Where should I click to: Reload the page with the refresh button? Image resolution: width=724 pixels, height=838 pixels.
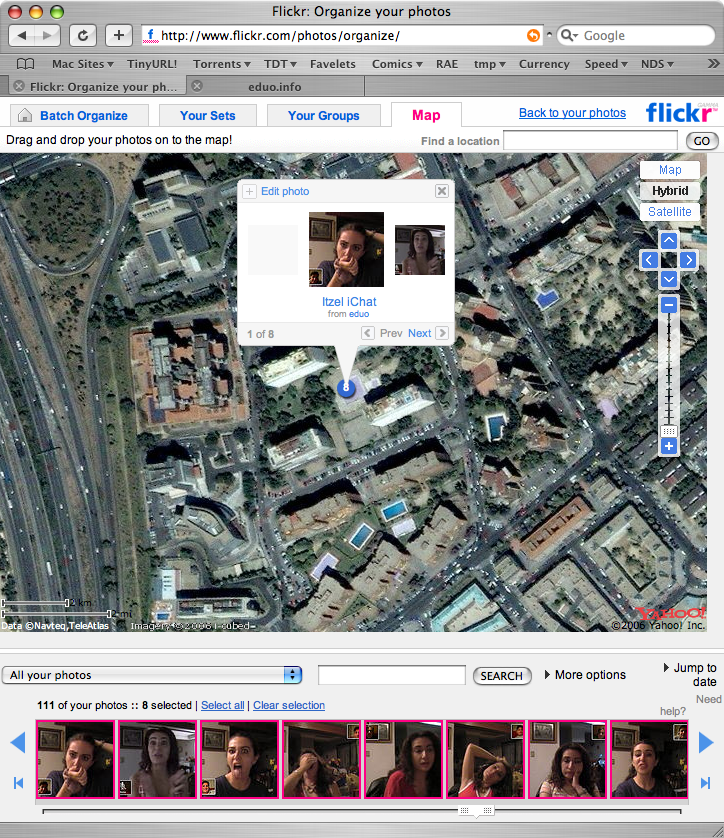83,36
